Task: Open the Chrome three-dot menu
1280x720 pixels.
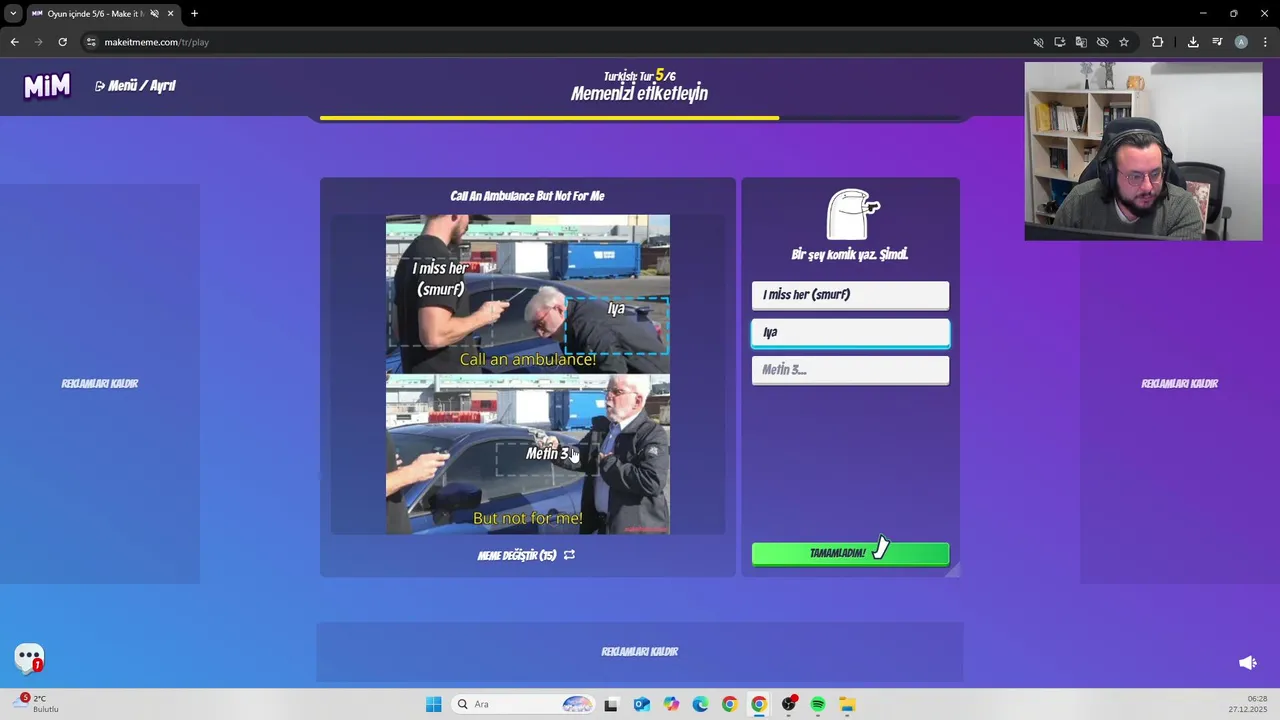Action: [x=1265, y=42]
